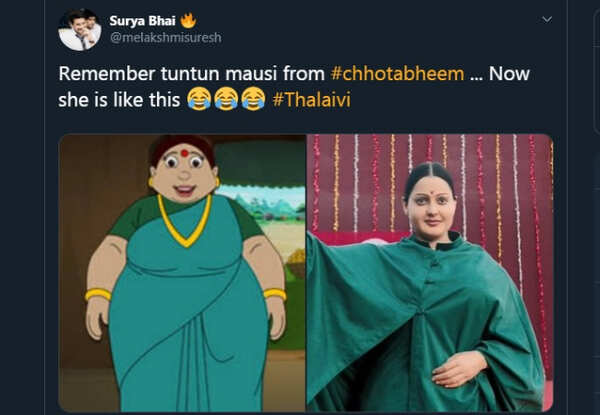Click the 'Remember tuntun mausi from' text
The image size is (600, 415).
click(x=191, y=73)
